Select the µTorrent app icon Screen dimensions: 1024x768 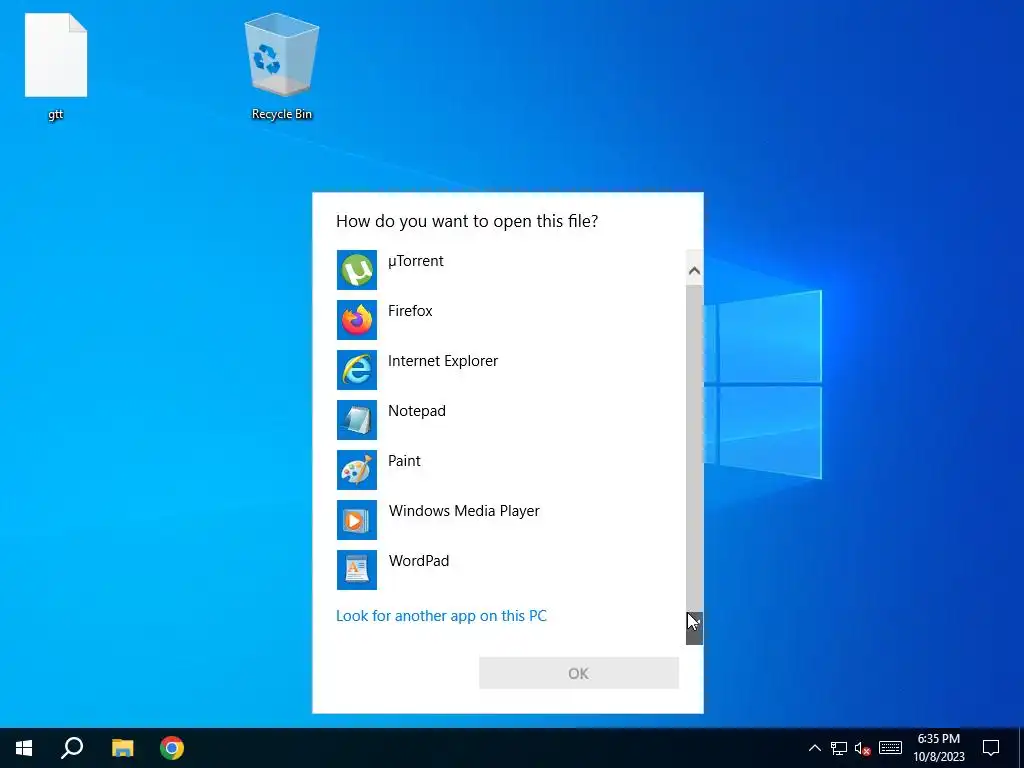[x=357, y=270]
